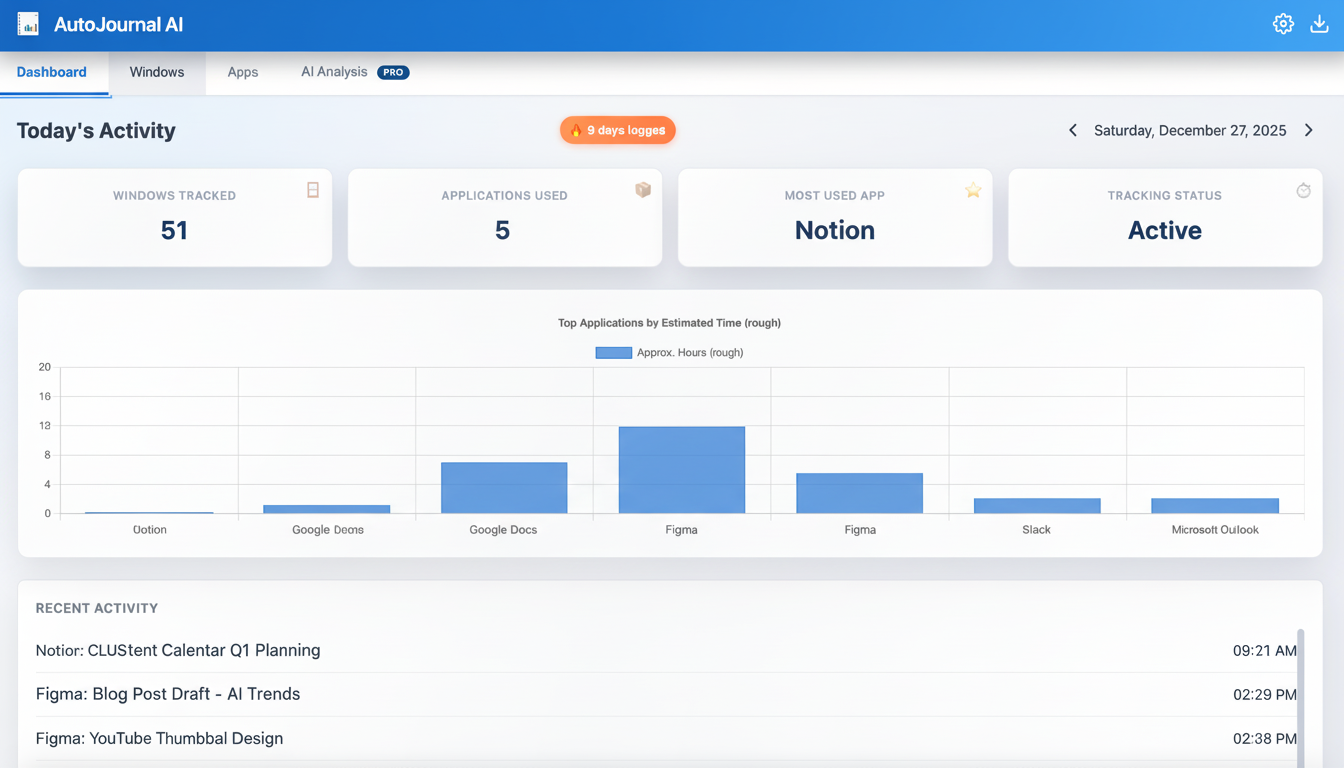Screen dimensions: 1344x768
Task: Toggle the 'Approx. Hours (rough)' chart legend
Action: click(x=670, y=352)
